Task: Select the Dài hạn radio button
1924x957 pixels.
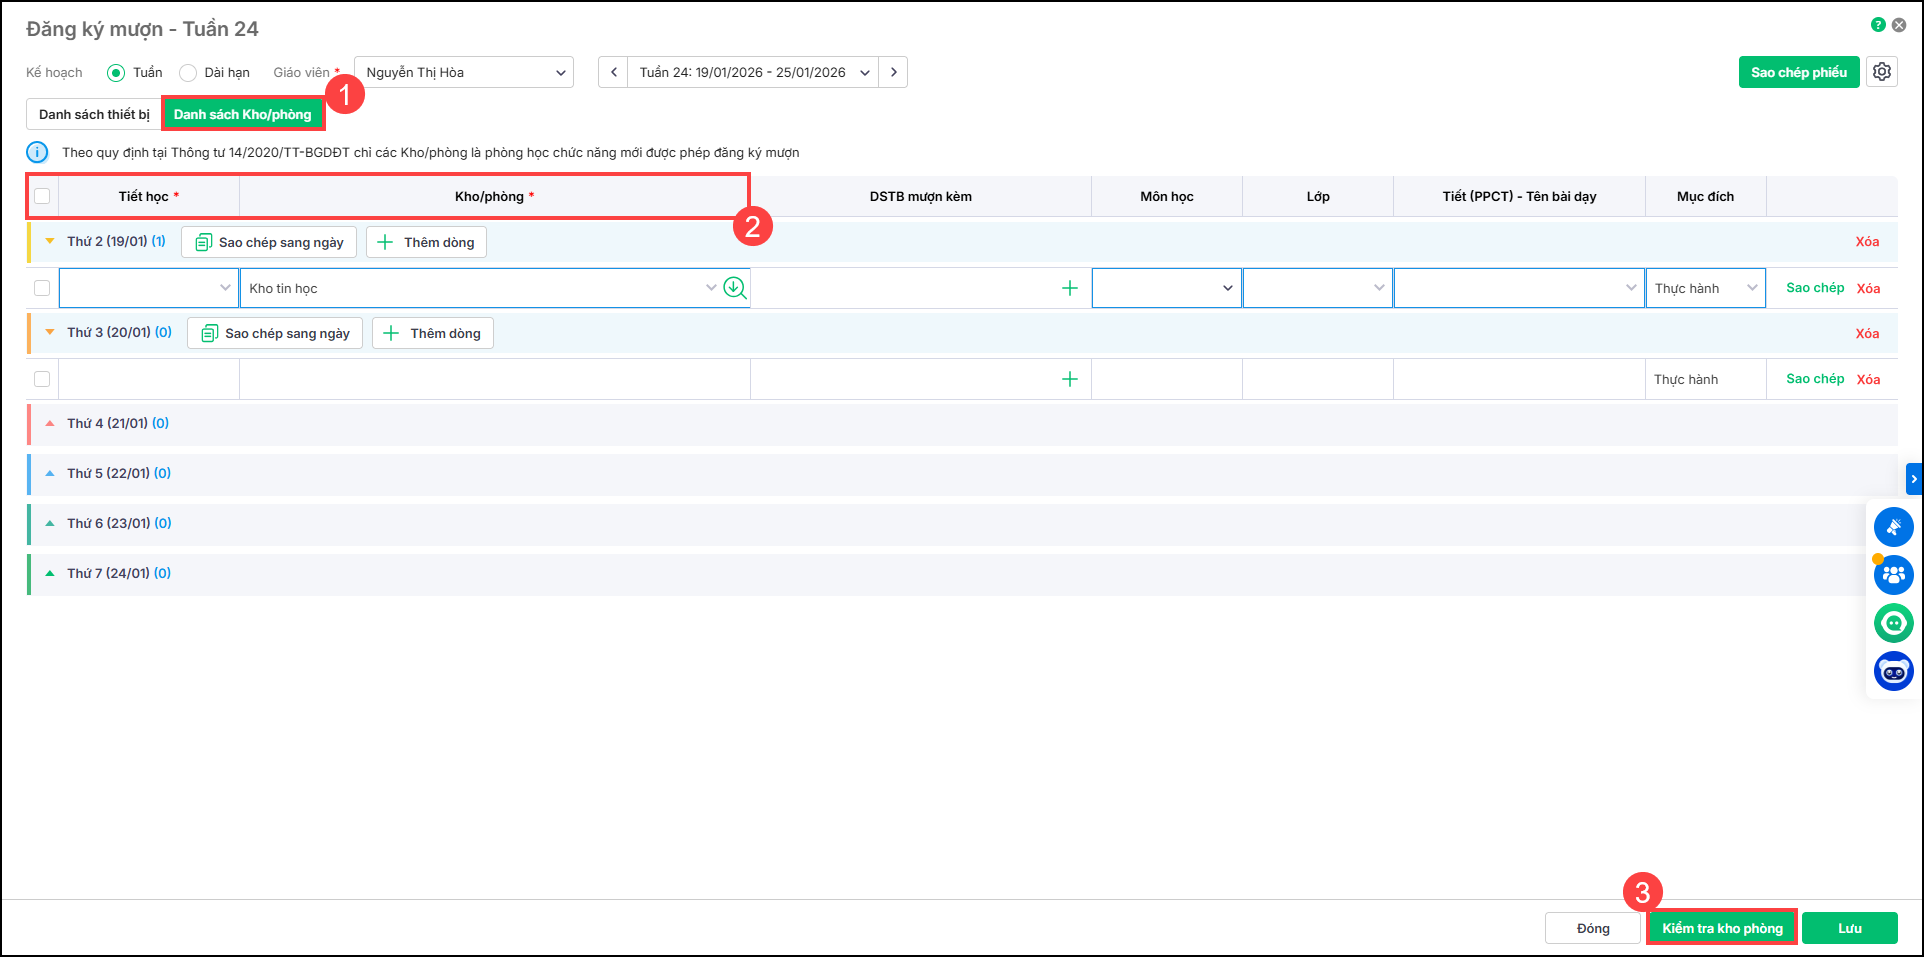Action: click(x=188, y=73)
